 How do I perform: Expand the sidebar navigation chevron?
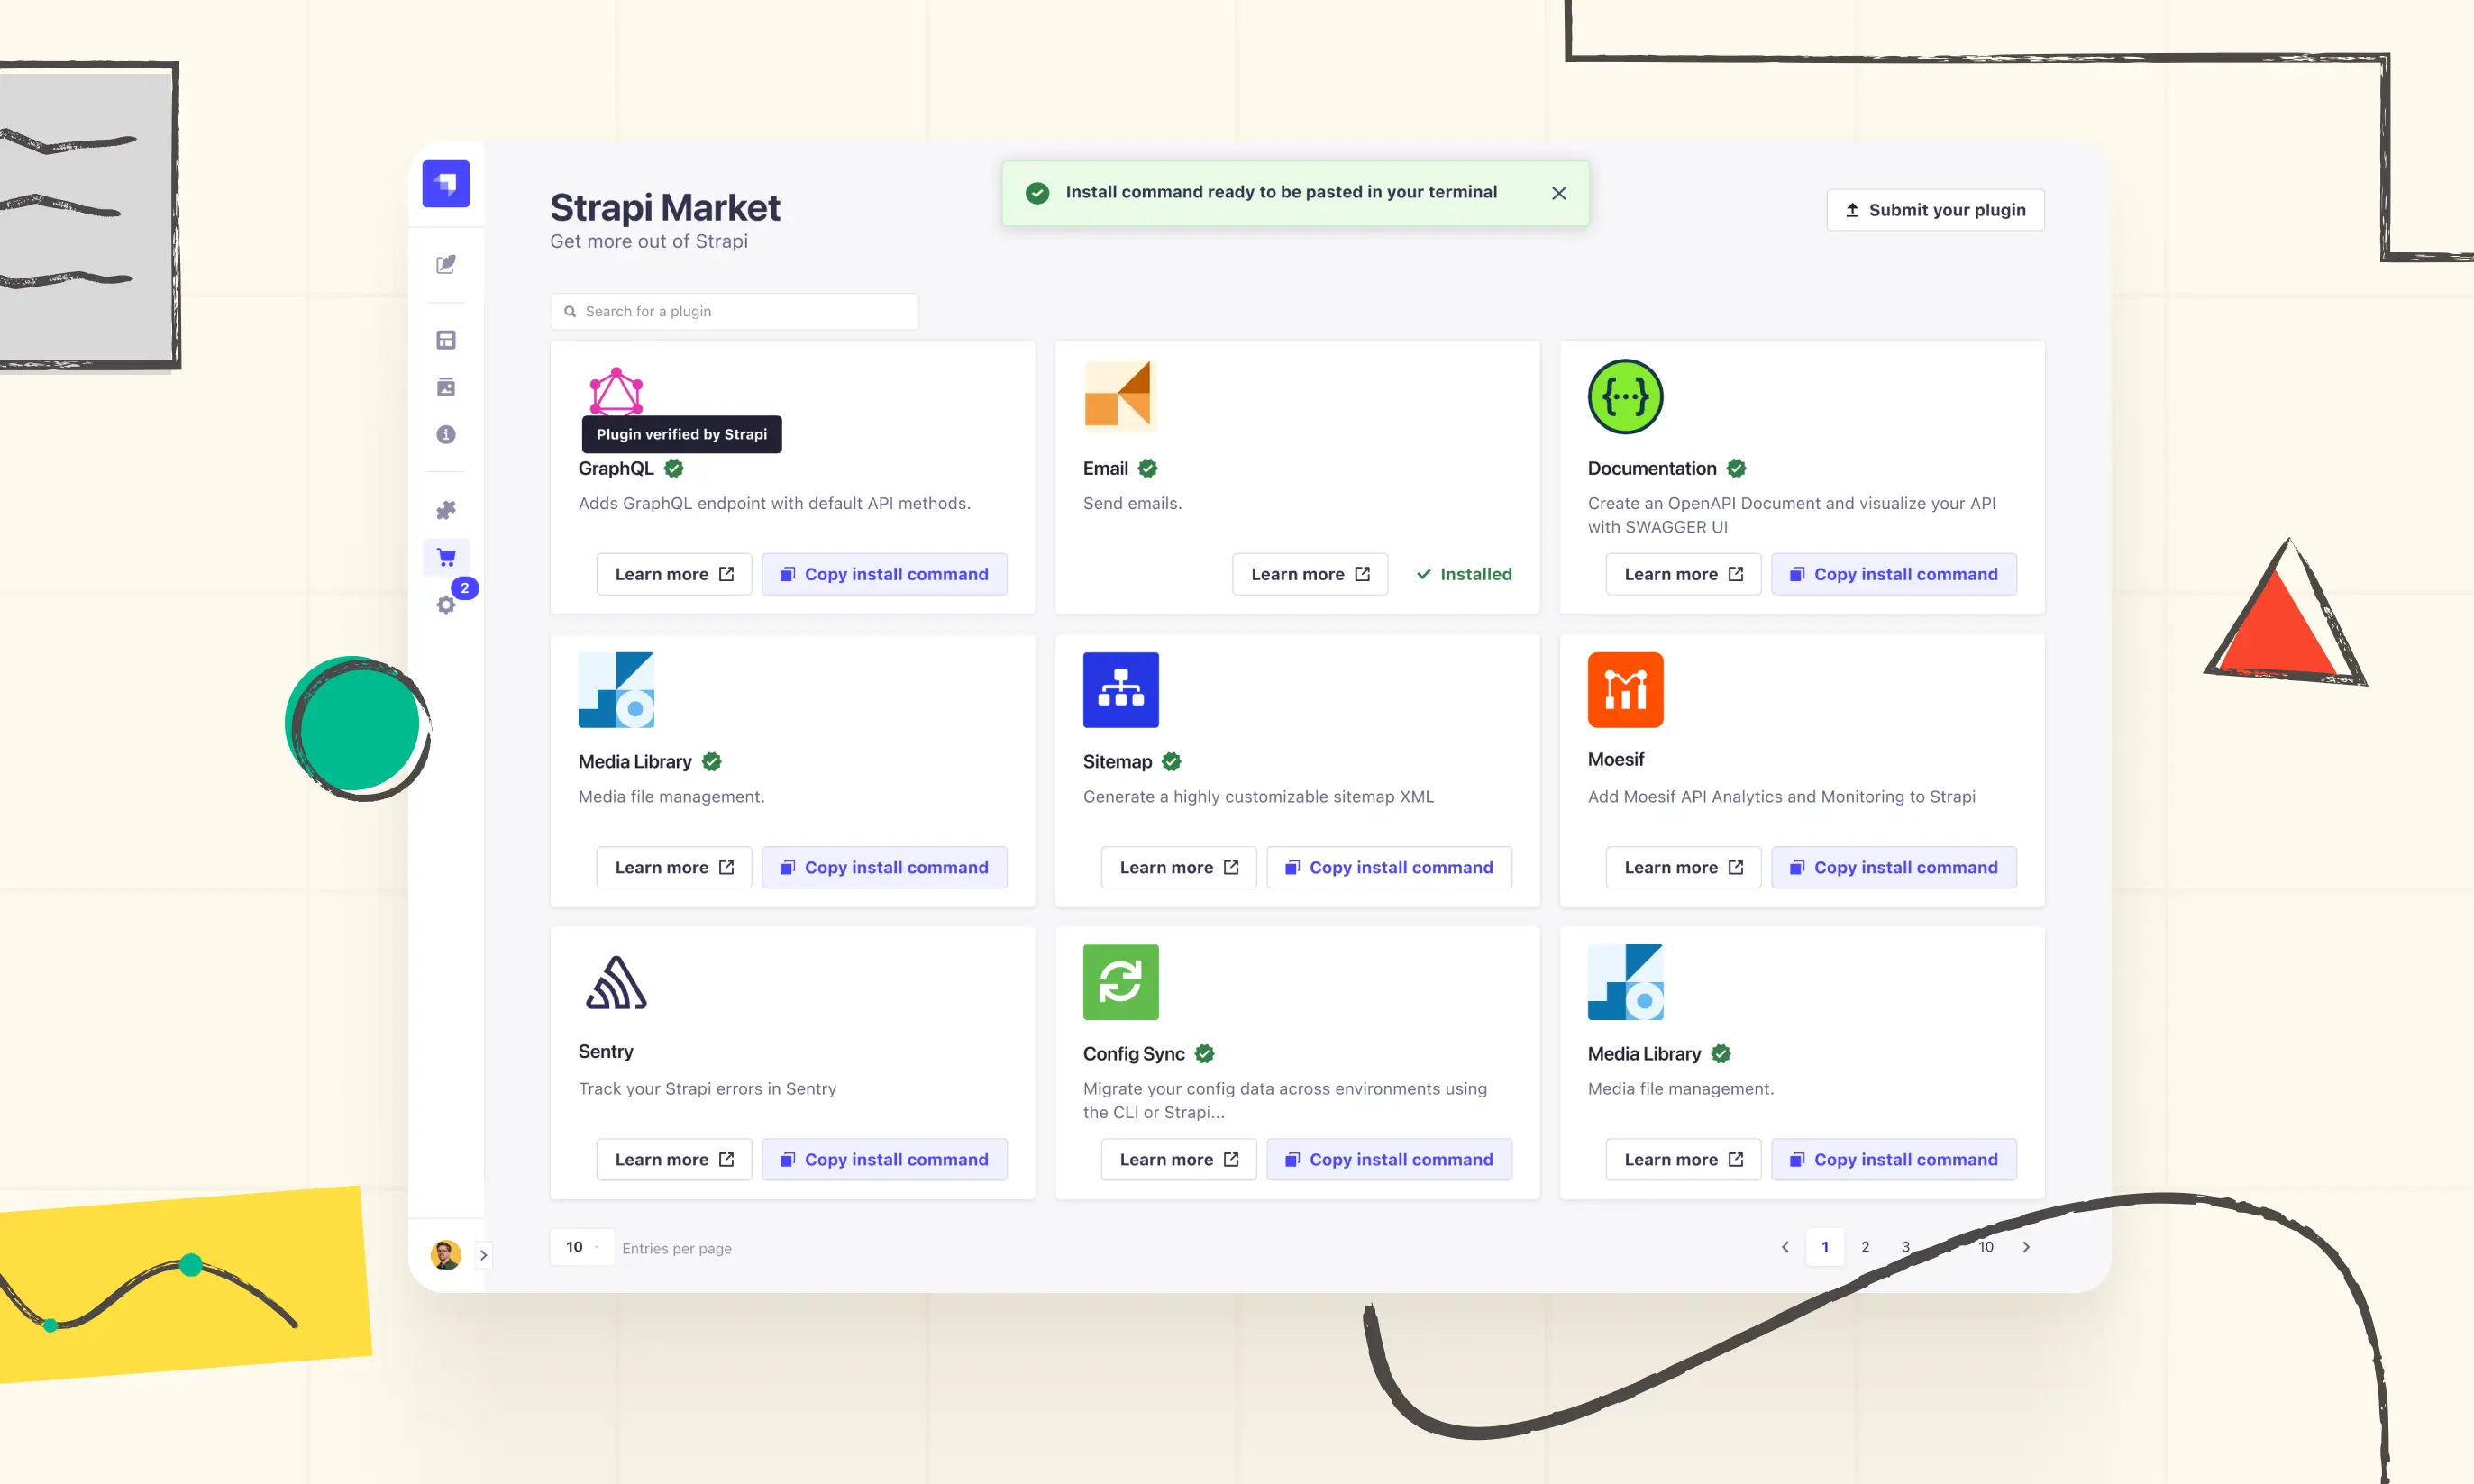point(483,1254)
